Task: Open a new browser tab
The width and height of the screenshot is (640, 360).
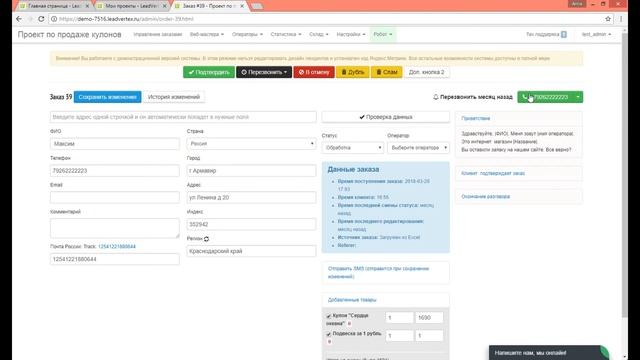Action: [x=257, y=6]
